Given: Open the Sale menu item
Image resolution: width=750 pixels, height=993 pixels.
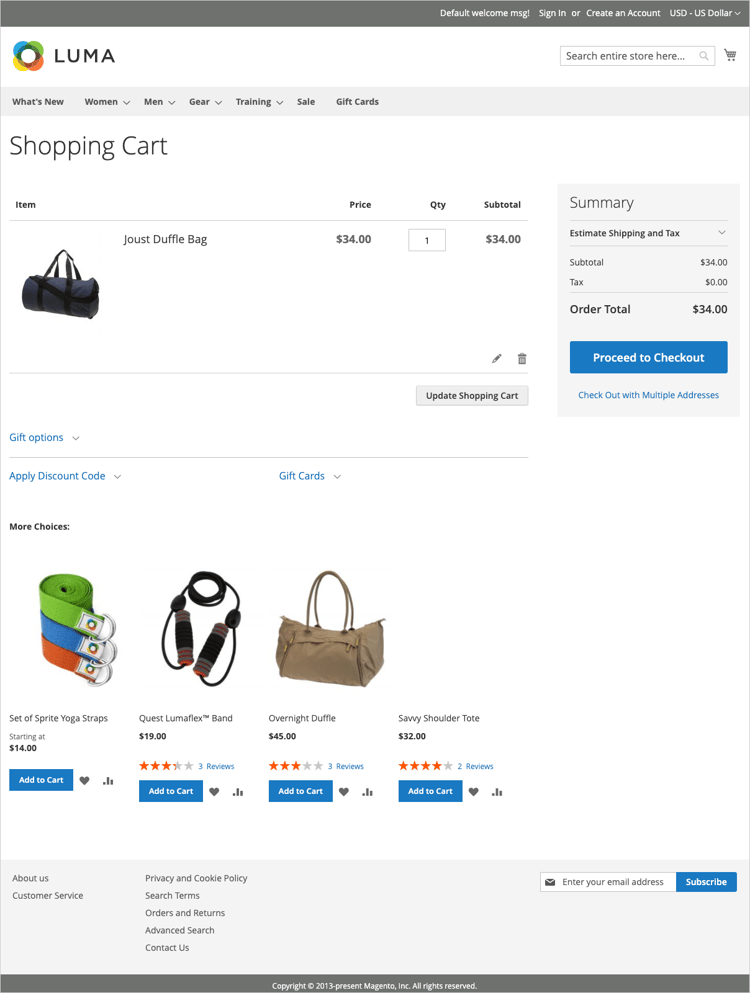Looking at the screenshot, I should (306, 101).
